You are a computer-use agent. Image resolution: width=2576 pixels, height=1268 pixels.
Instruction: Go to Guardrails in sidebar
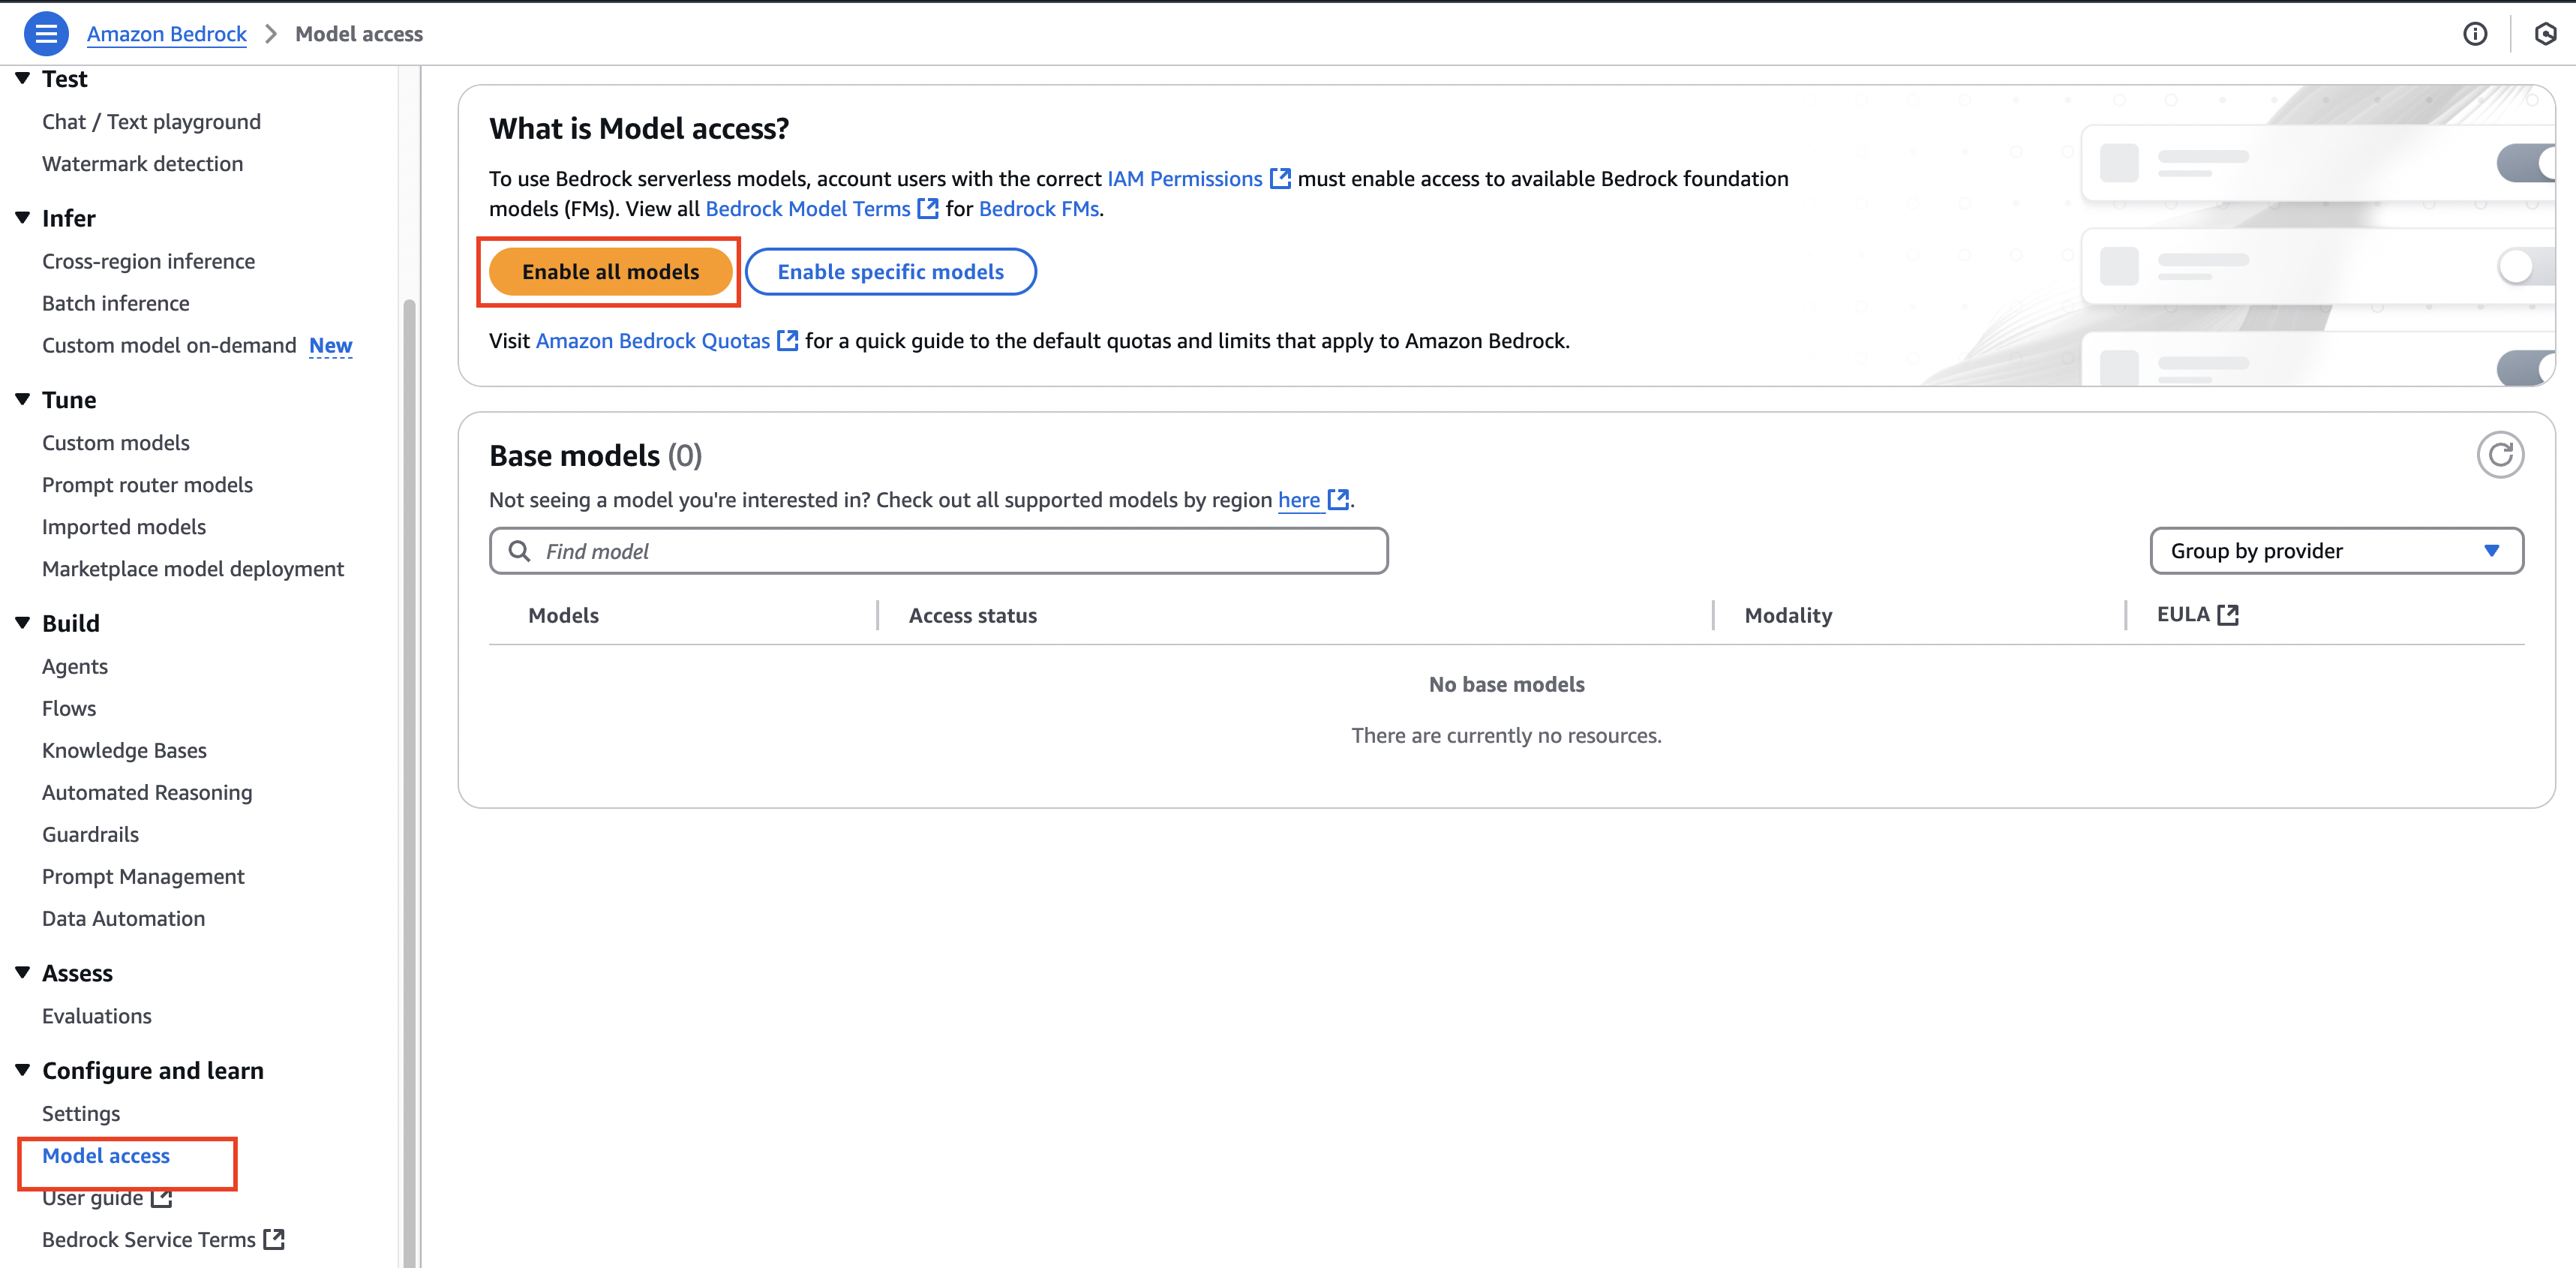coord(90,834)
